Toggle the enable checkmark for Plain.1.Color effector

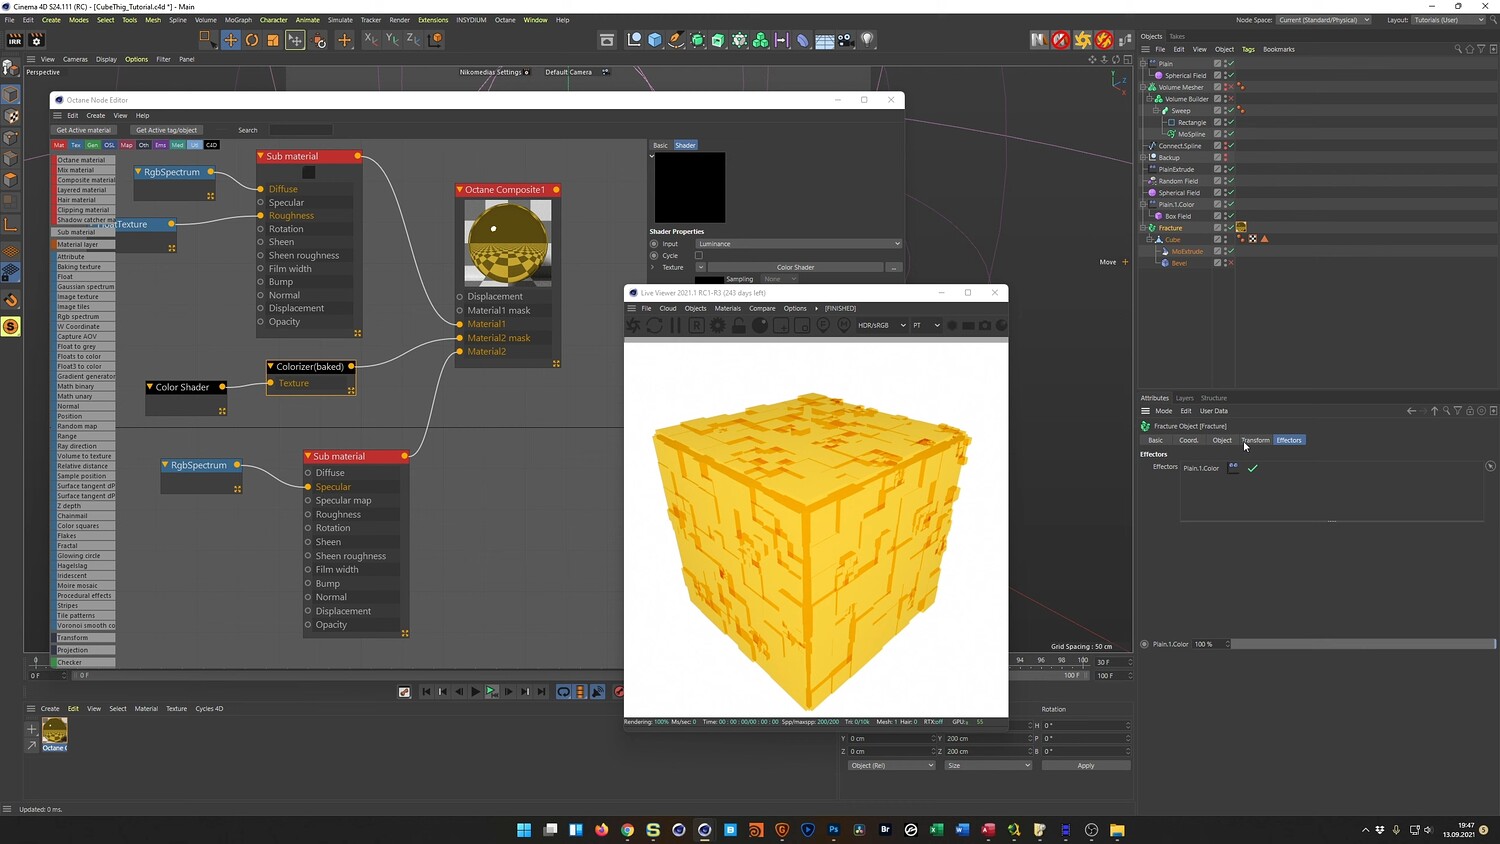(1252, 468)
